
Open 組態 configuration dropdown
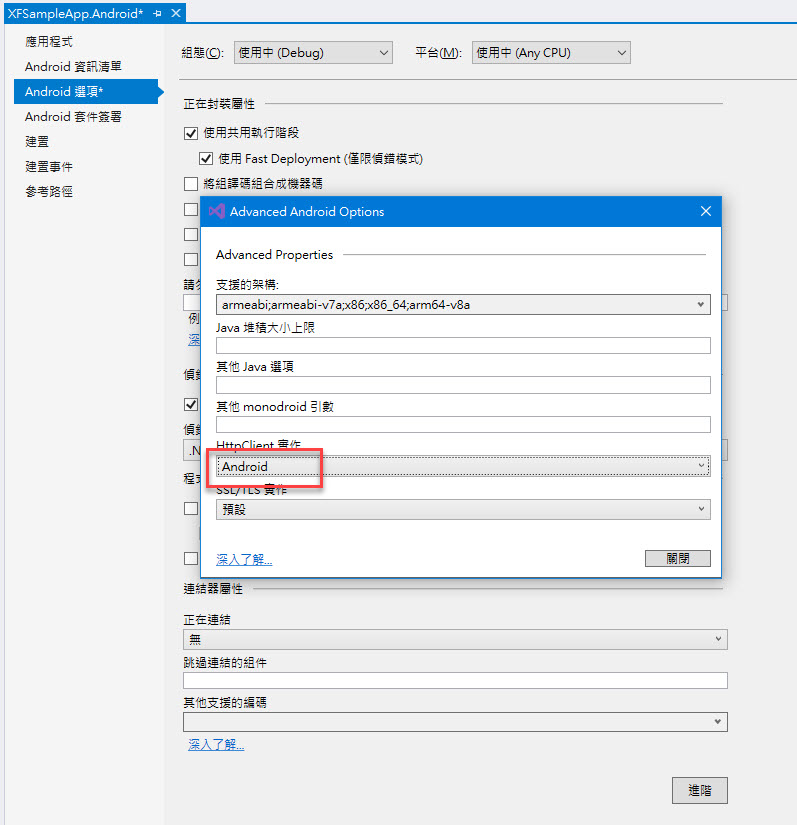pyautogui.click(x=313, y=53)
